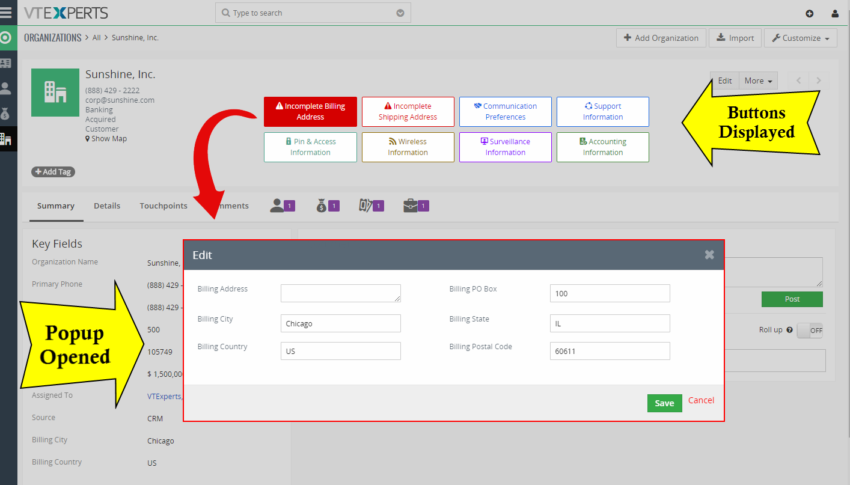Open the organizations building sidebar icon
Screen dimensions: 850x485
6,139
